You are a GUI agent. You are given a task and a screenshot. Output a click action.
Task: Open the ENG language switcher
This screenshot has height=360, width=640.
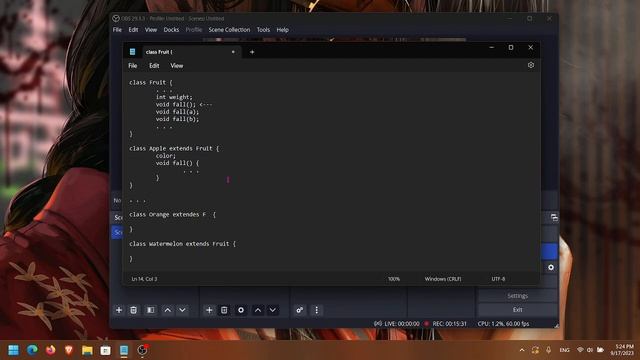point(564,350)
